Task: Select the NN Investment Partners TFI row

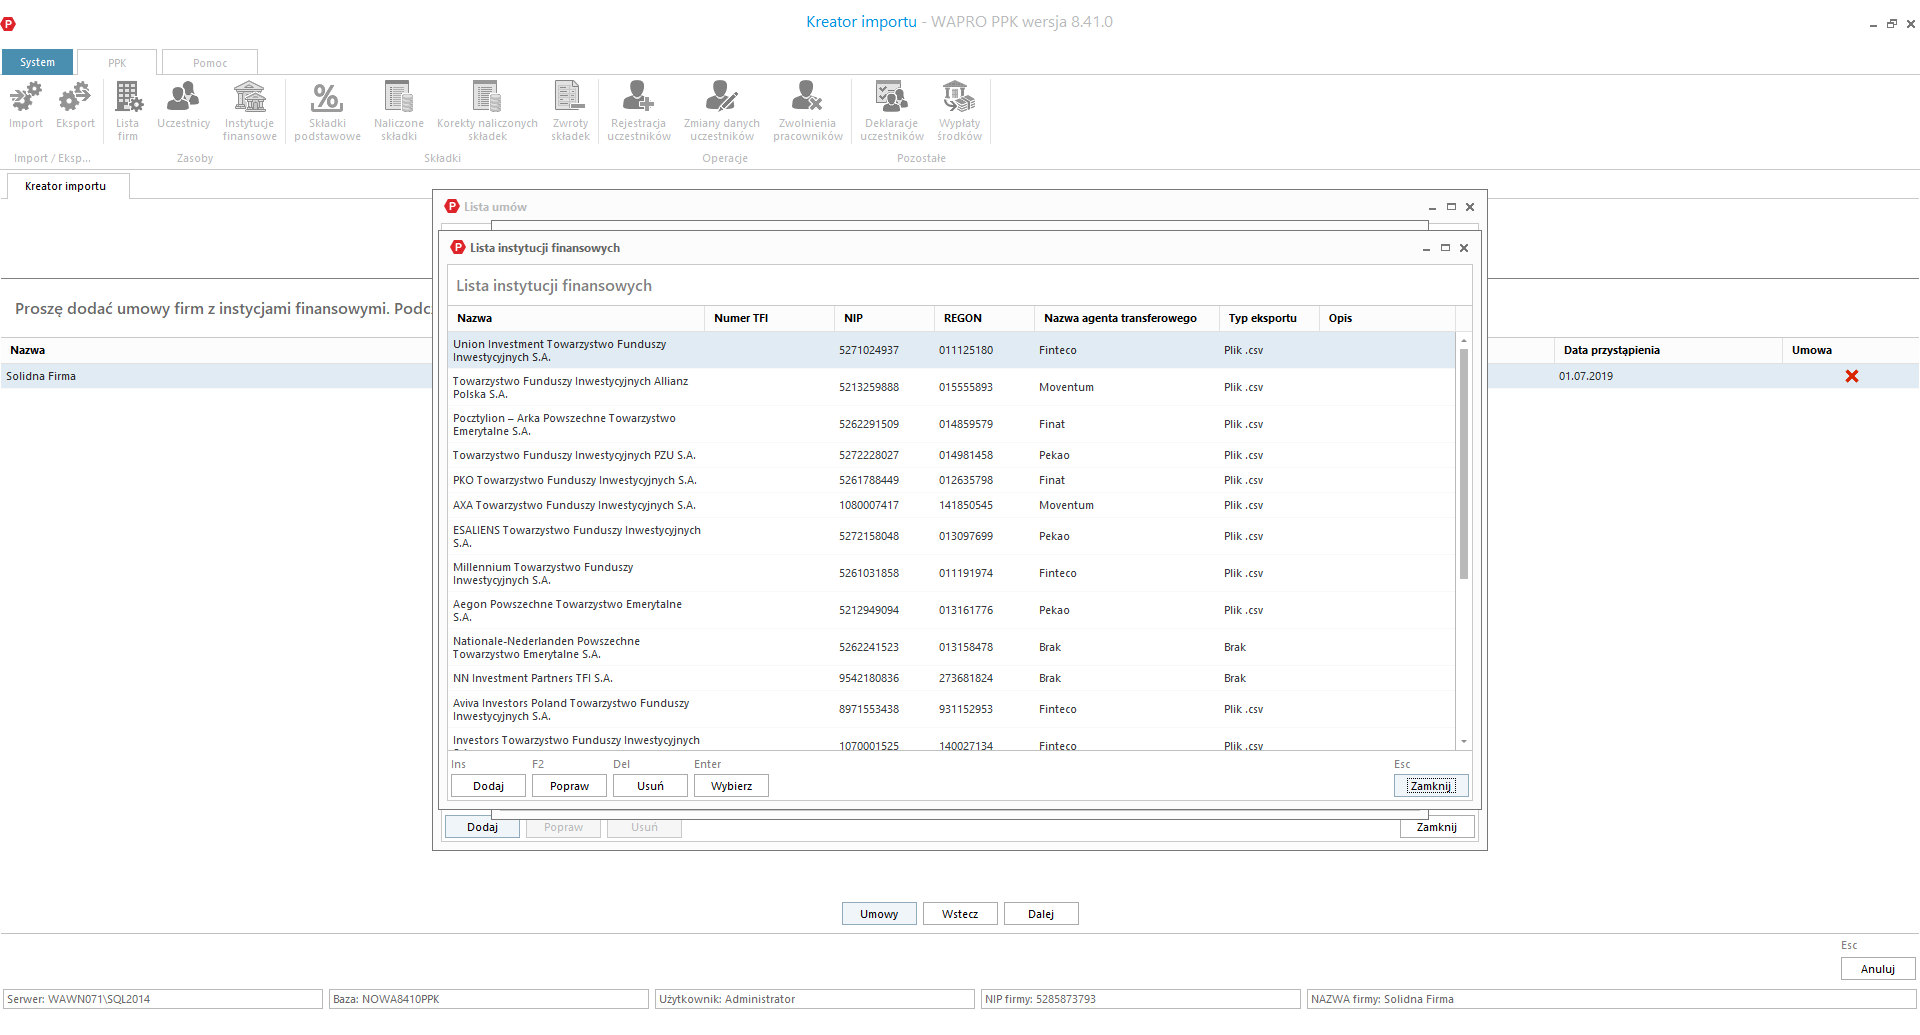Action: click(x=532, y=678)
